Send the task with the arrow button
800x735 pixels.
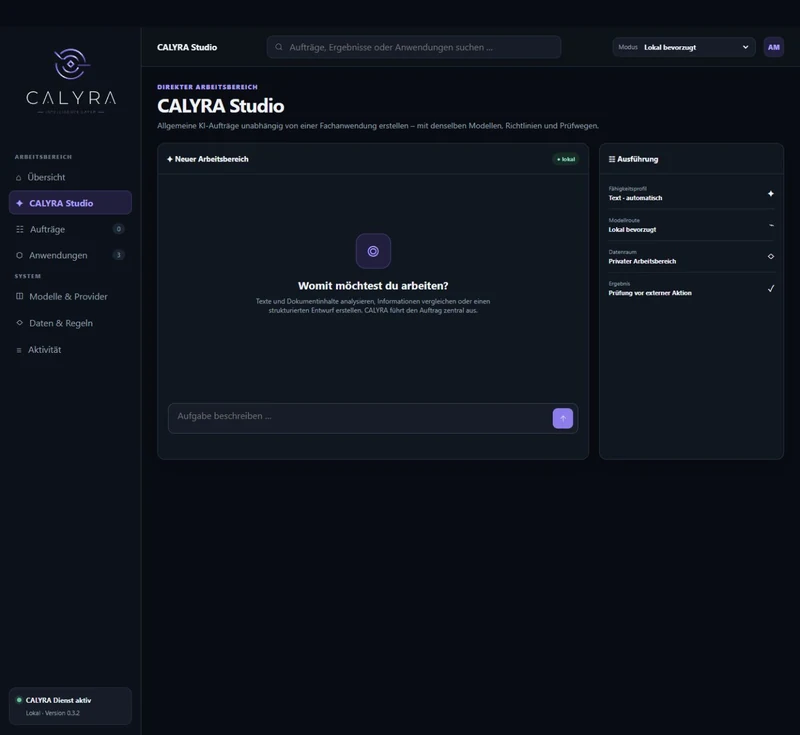[563, 418]
